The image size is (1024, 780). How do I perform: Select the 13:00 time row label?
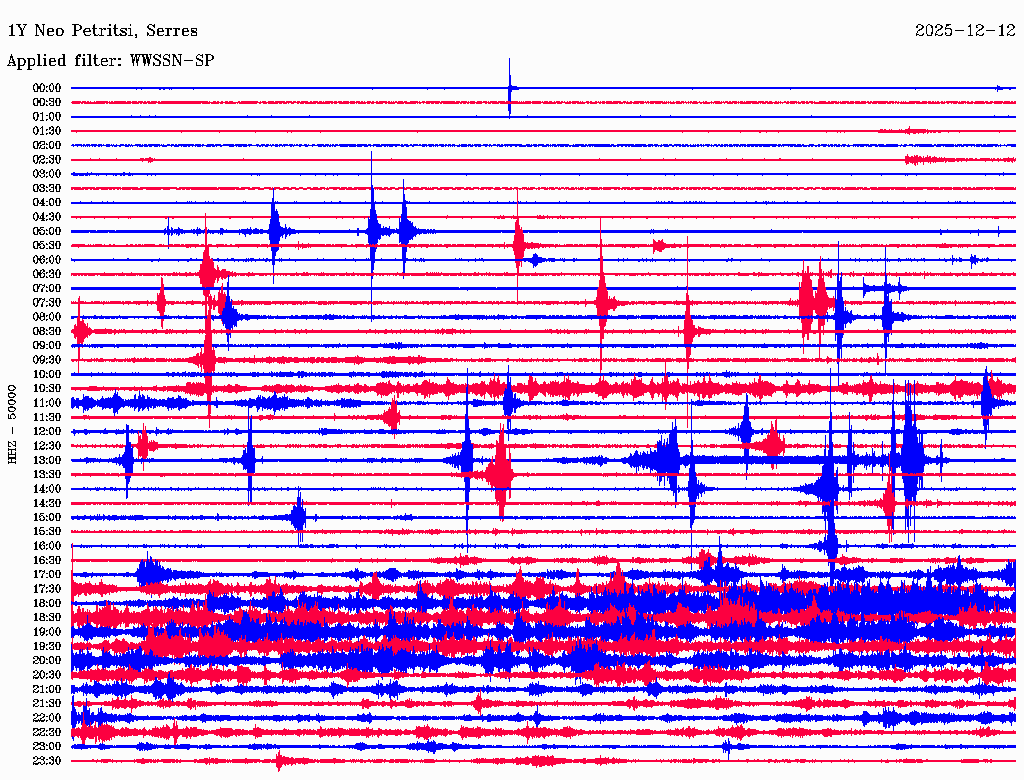[x=47, y=461]
